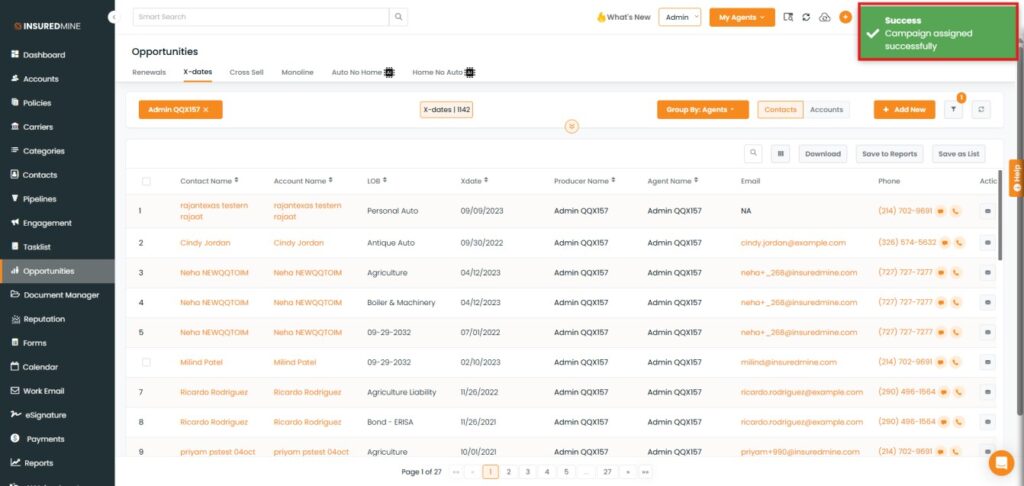Click the Add New button
The image size is (1024, 486).
click(904, 110)
